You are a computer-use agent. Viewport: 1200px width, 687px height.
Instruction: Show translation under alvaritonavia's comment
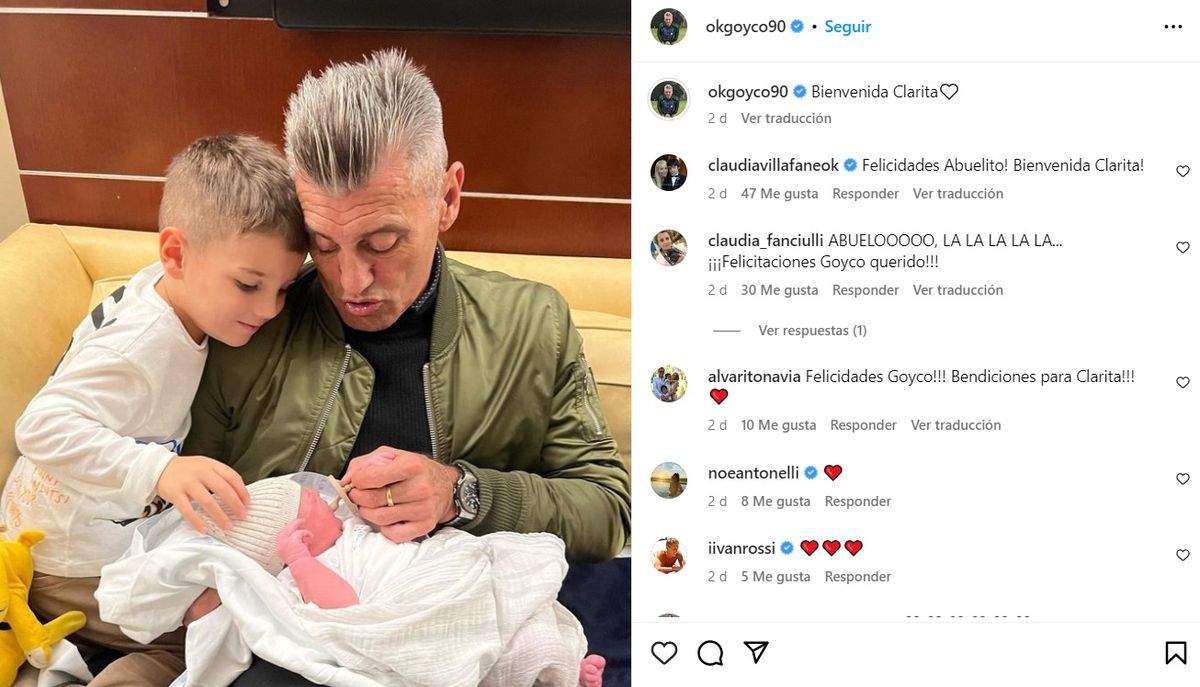(955, 425)
